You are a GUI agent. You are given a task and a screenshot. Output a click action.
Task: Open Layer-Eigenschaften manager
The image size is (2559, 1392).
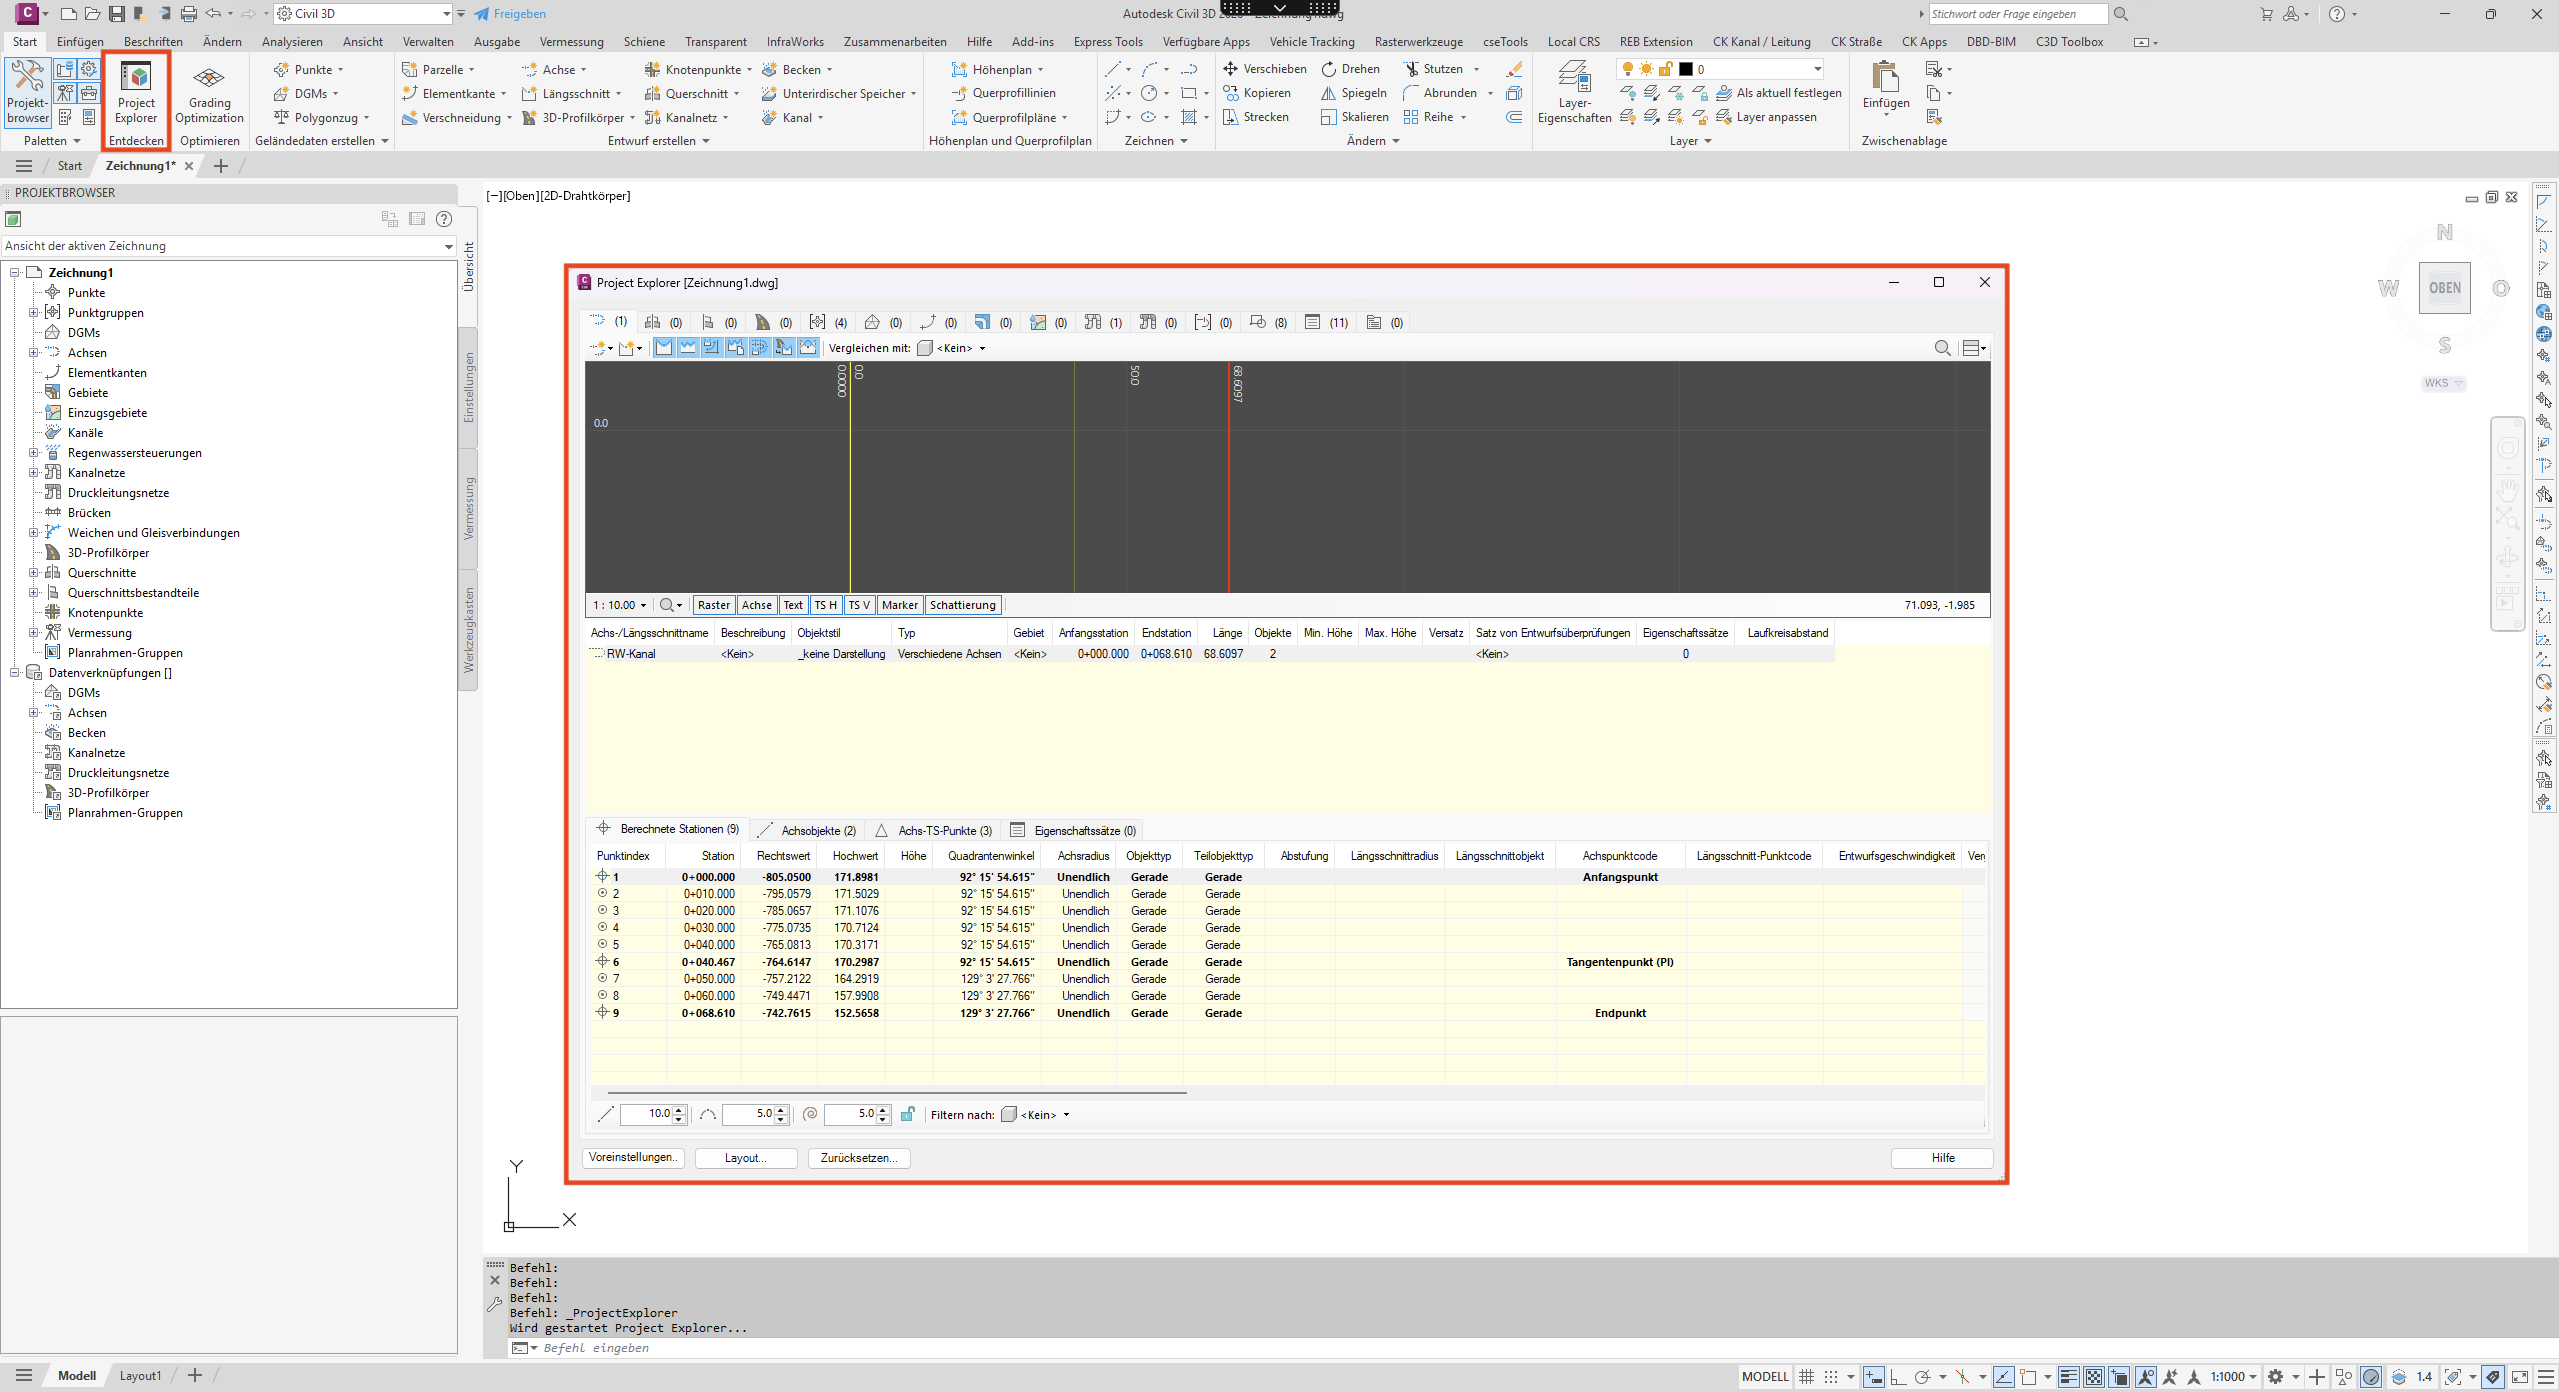(x=1574, y=93)
